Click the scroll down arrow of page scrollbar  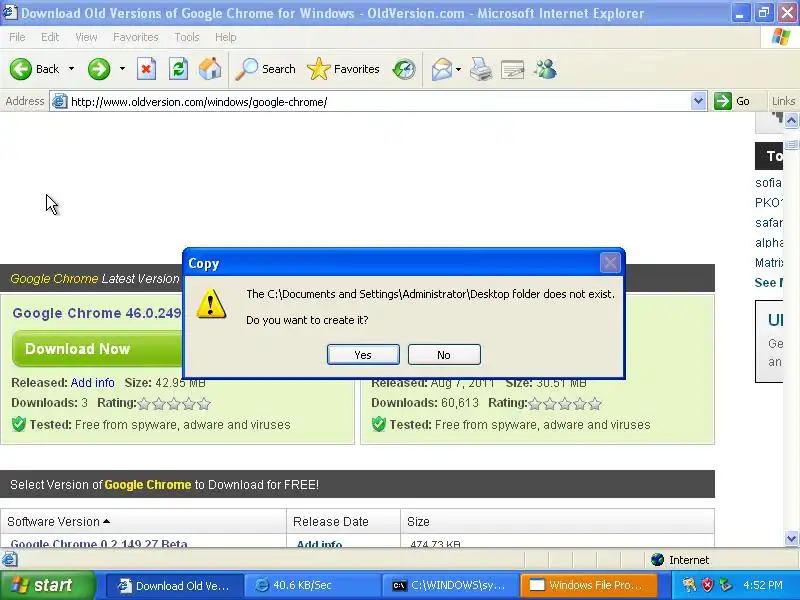pyautogui.click(x=791, y=538)
